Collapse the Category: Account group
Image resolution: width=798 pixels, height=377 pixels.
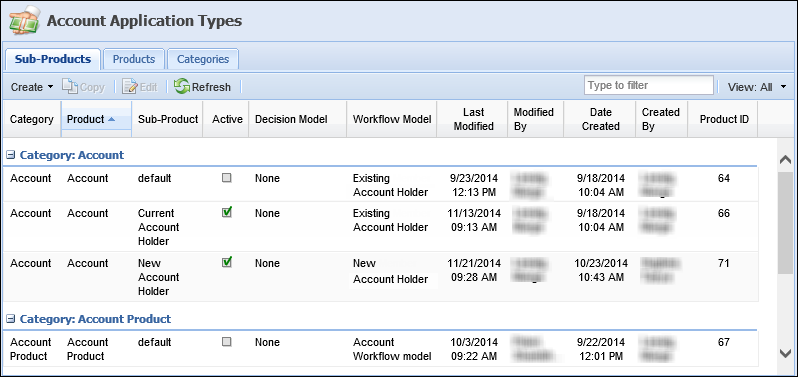10,155
